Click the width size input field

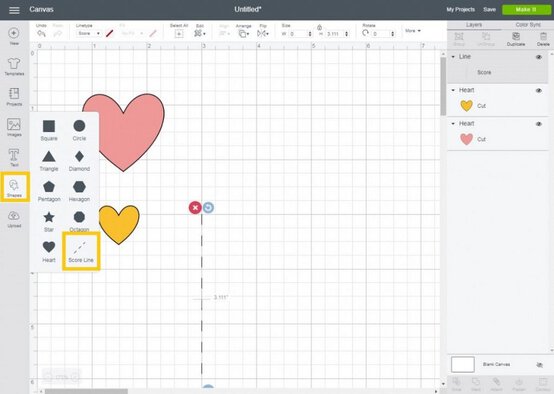[x=300, y=34]
